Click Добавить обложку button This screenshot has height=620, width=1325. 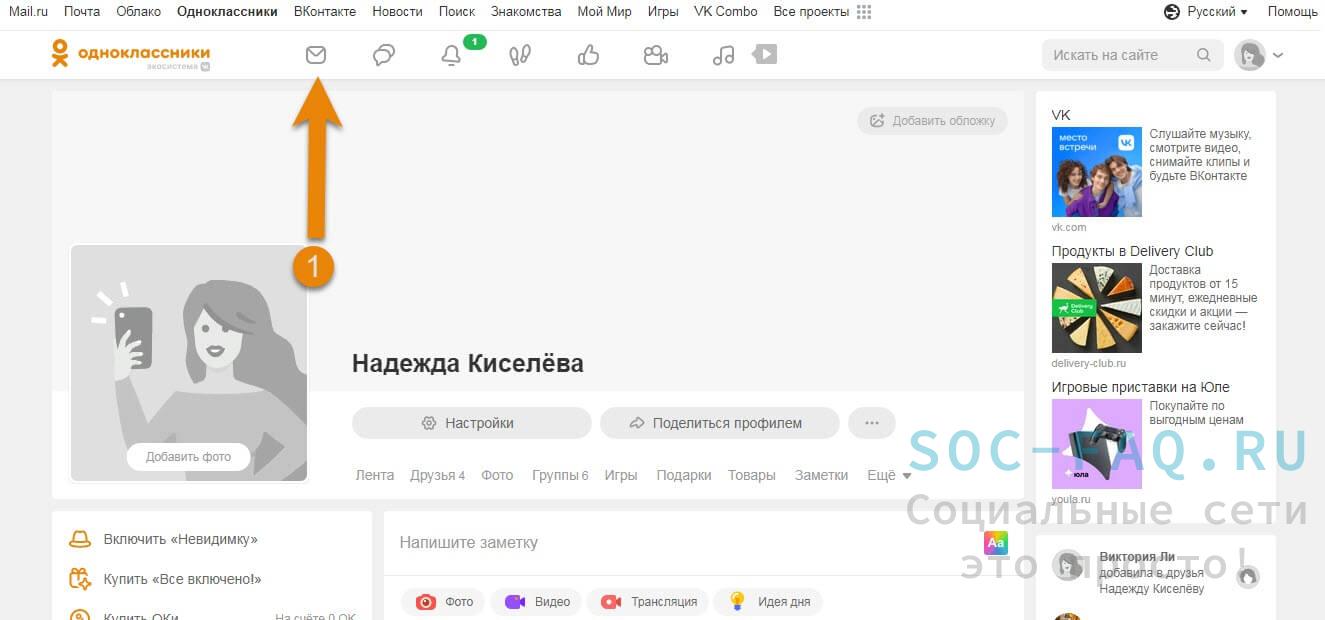click(932, 121)
